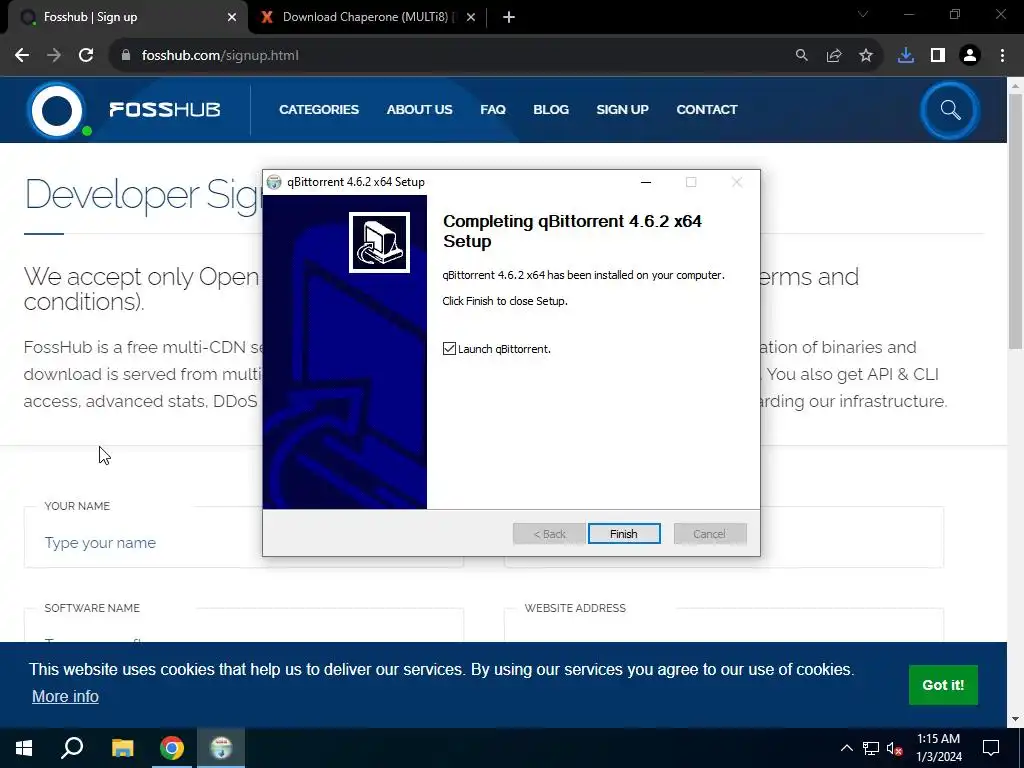Open the CONTACT page
The height and width of the screenshot is (768, 1024).
707,110
